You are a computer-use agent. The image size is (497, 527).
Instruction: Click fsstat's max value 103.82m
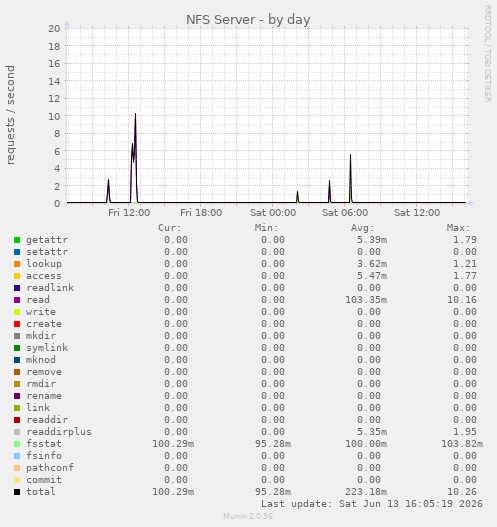coord(462,444)
